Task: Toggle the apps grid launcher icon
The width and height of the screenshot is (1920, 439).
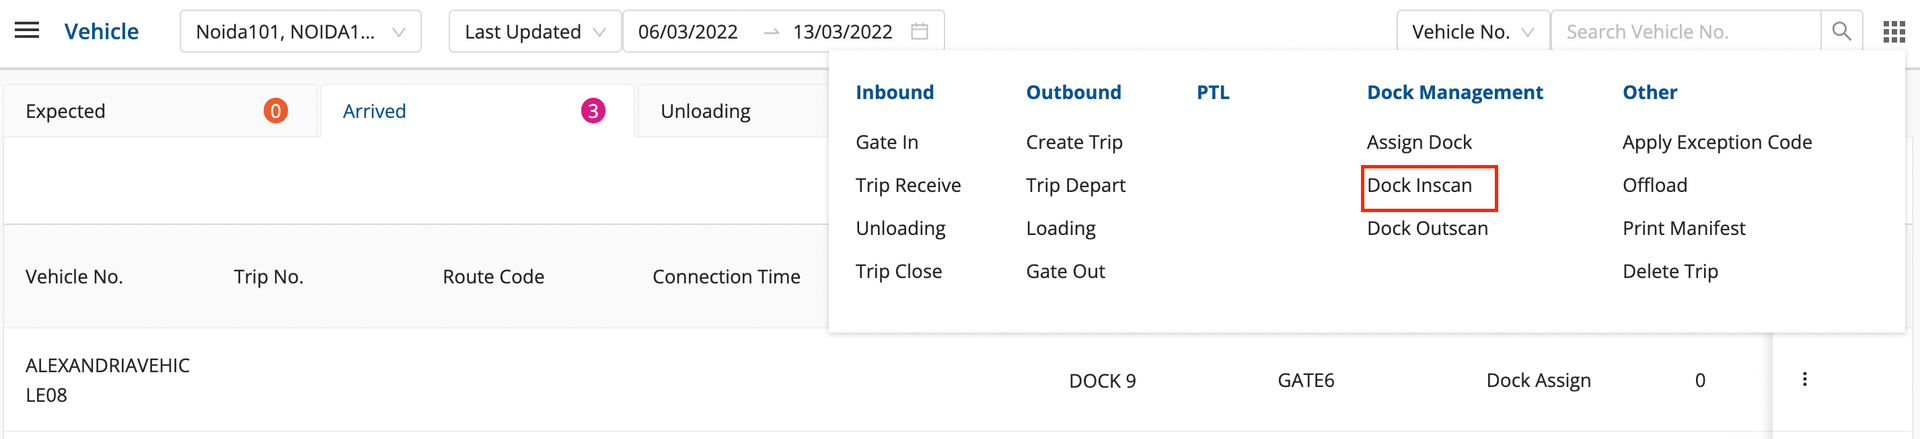Action: (x=1894, y=32)
